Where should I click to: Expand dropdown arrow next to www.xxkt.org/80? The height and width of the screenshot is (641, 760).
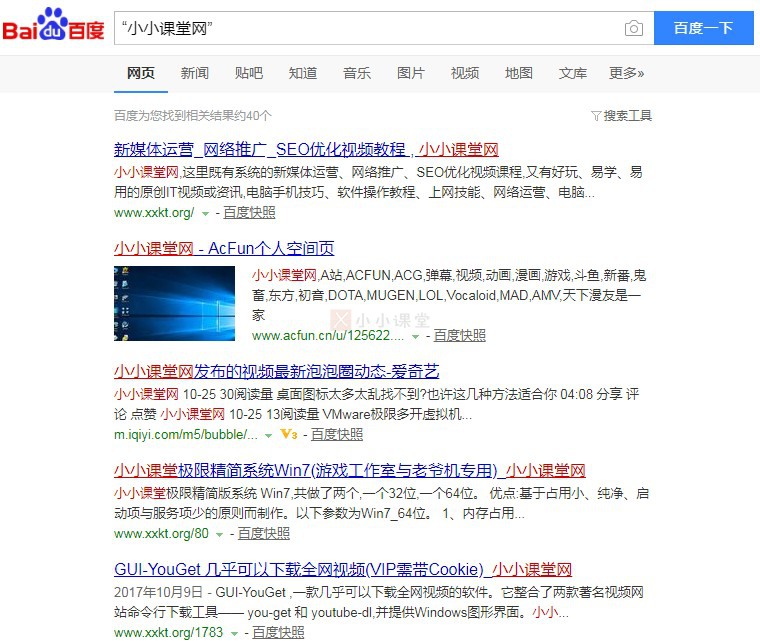[220, 534]
